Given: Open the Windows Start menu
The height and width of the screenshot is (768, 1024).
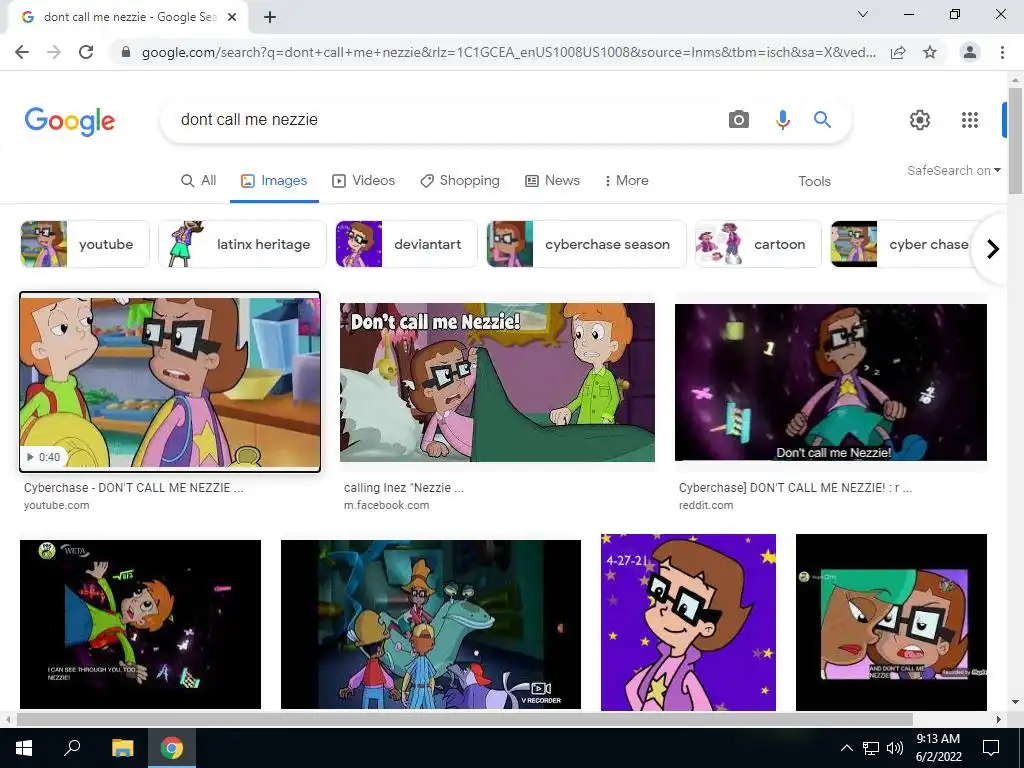Looking at the screenshot, I should point(24,748).
